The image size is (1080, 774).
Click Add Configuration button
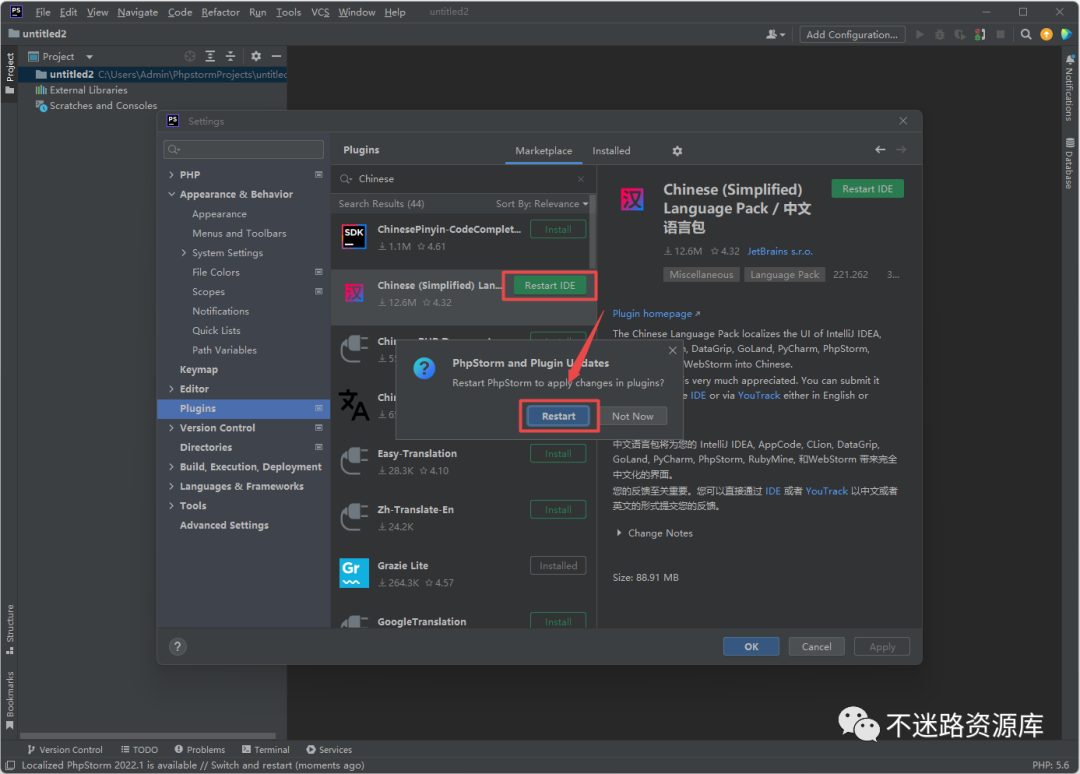click(851, 34)
